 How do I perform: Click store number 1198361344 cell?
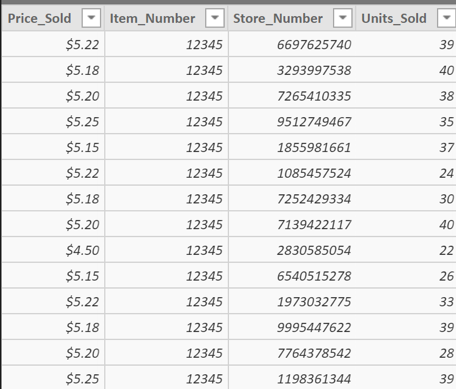(292, 378)
